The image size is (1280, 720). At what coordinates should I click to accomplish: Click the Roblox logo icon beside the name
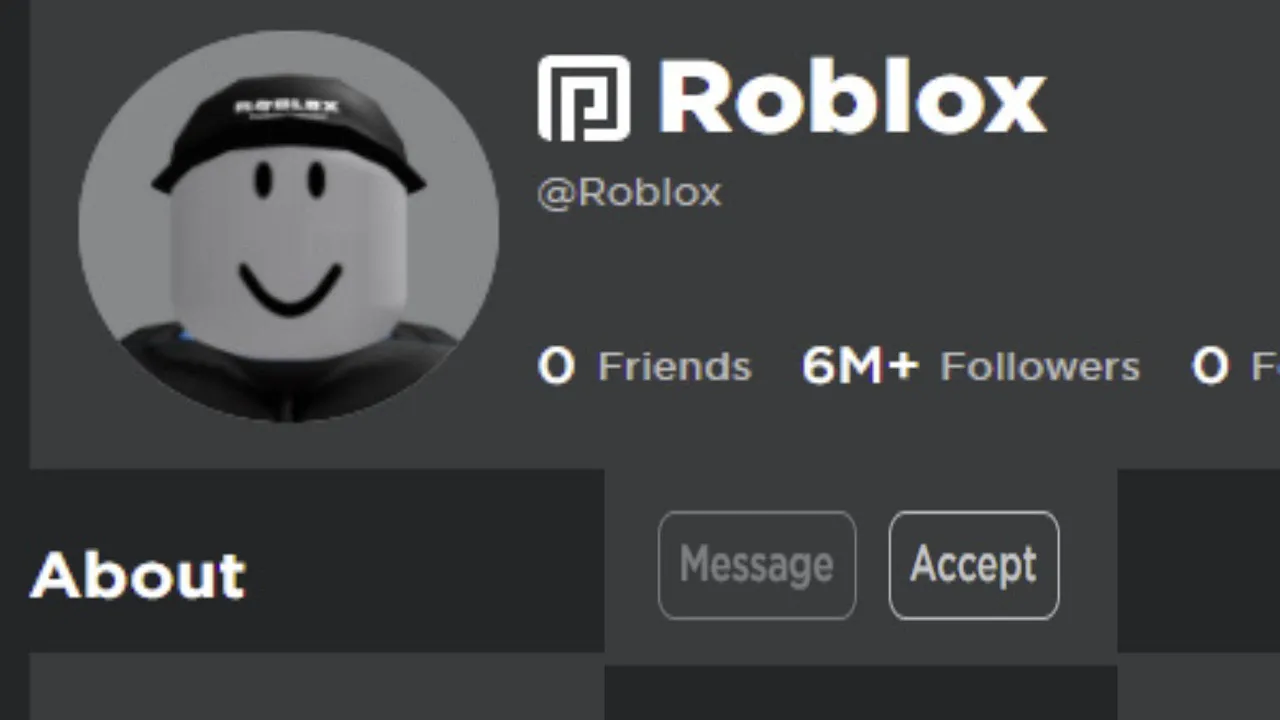pyautogui.click(x=584, y=98)
